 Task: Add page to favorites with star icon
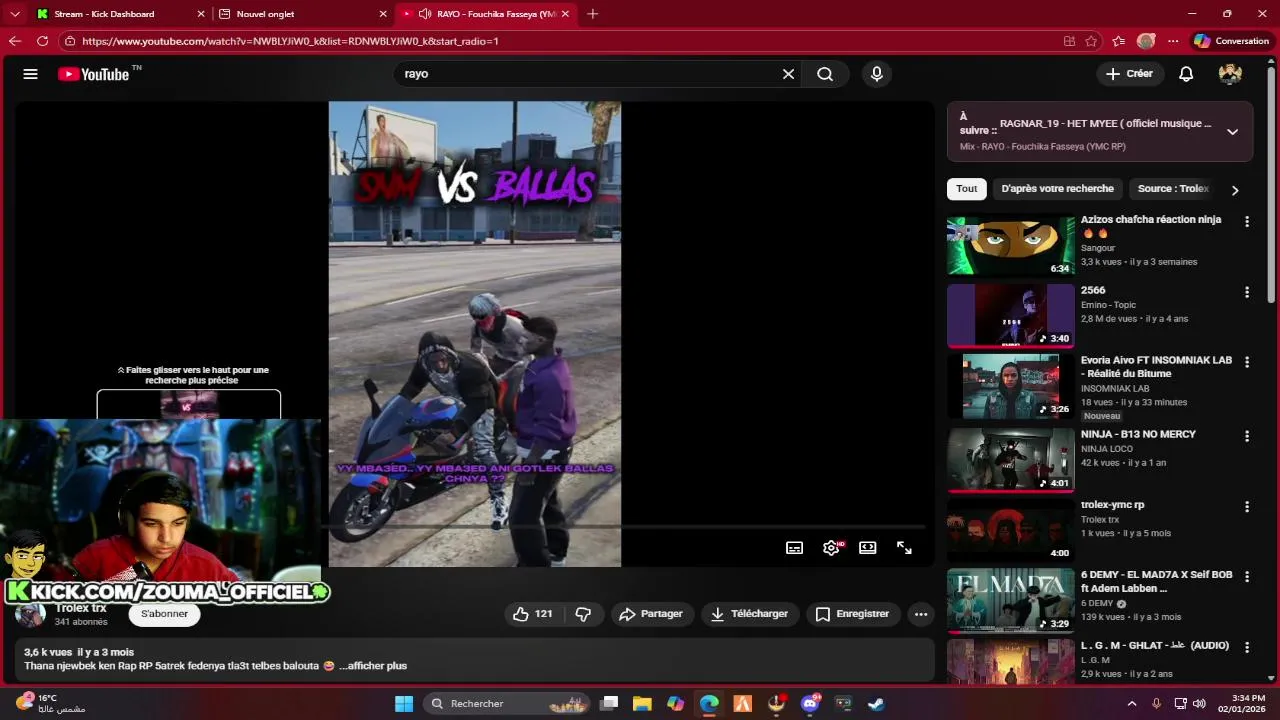coord(1091,41)
